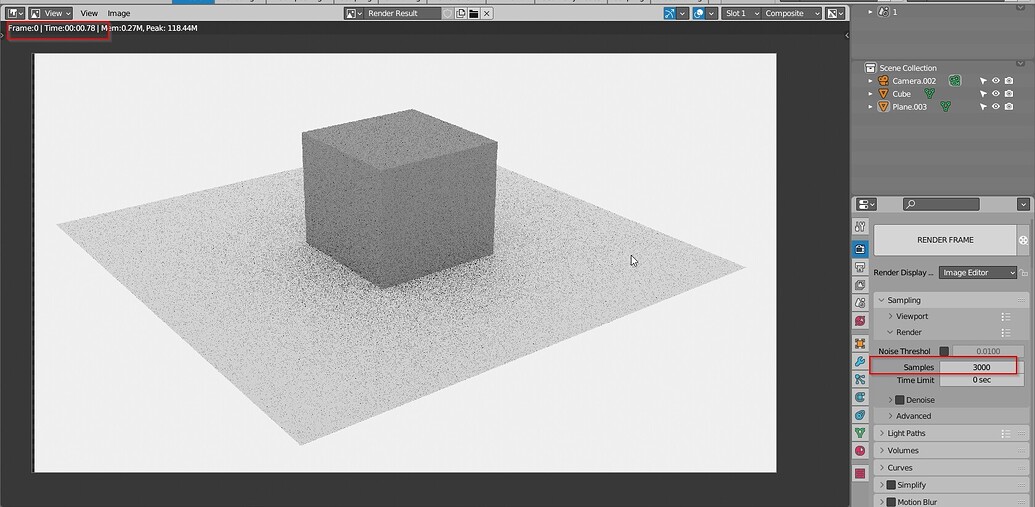Toggle selectability arrow for Cube

coord(983,94)
